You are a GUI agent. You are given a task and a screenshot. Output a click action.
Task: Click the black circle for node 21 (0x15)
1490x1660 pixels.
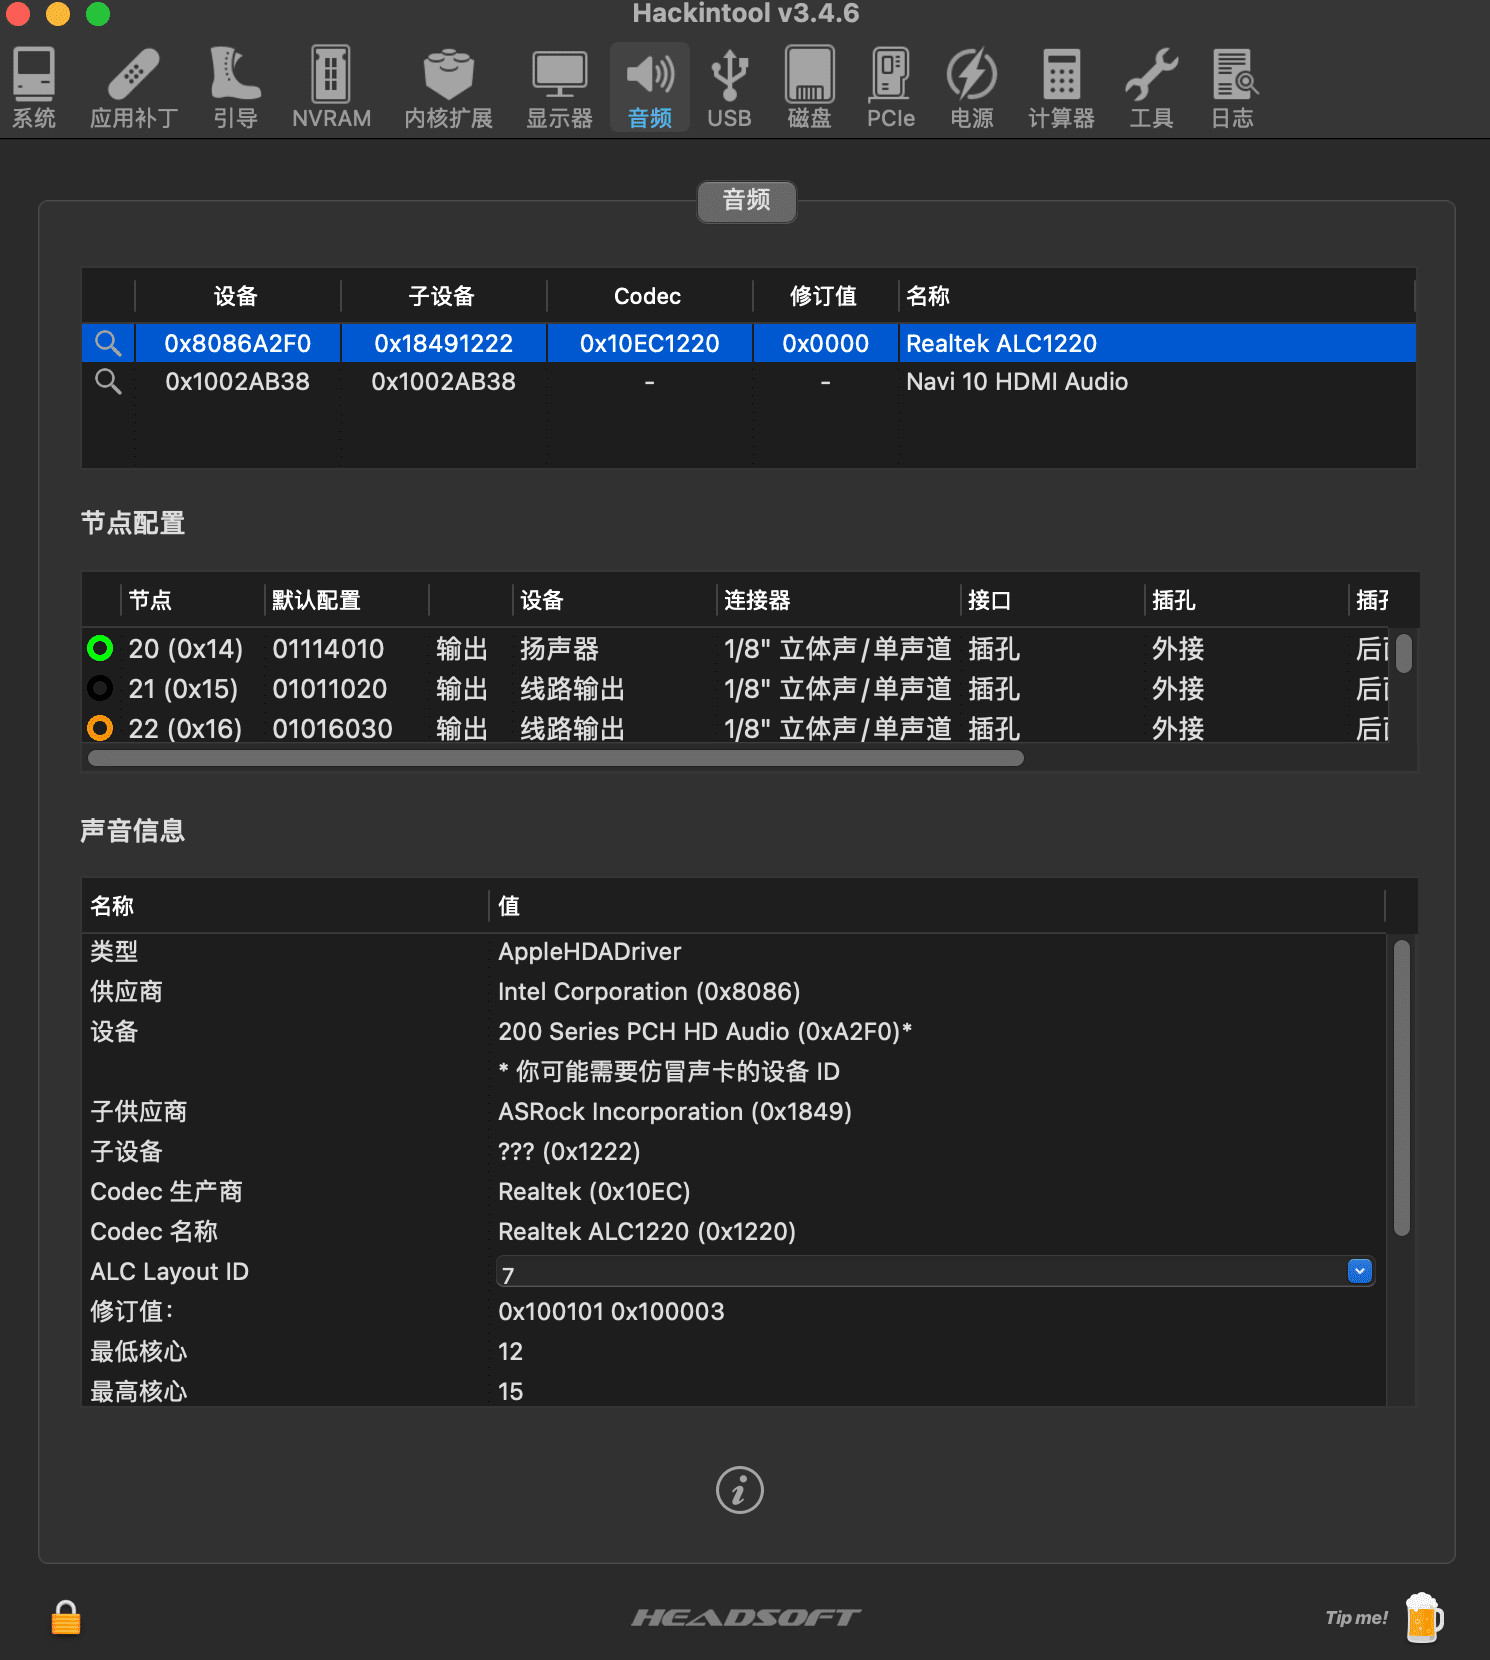[x=100, y=688]
